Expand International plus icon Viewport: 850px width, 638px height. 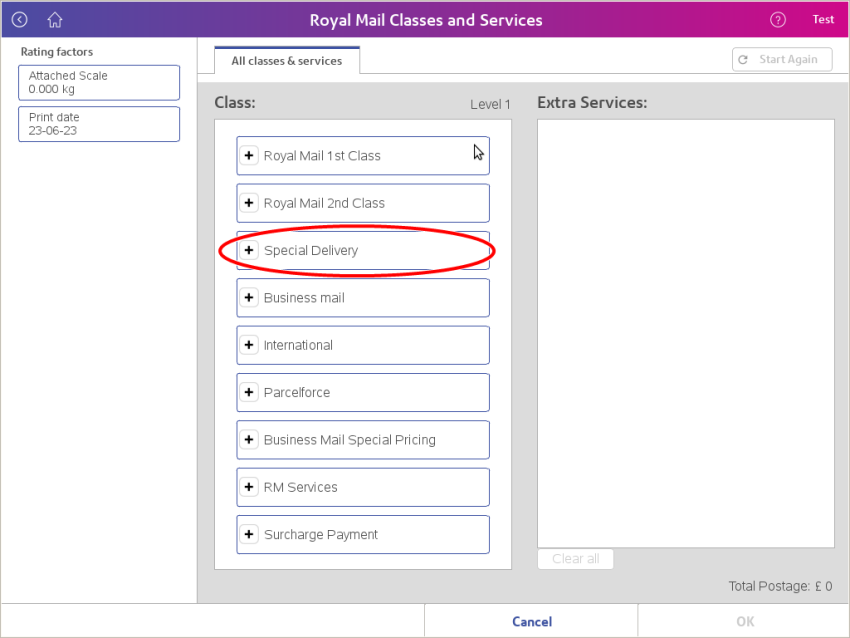249,345
